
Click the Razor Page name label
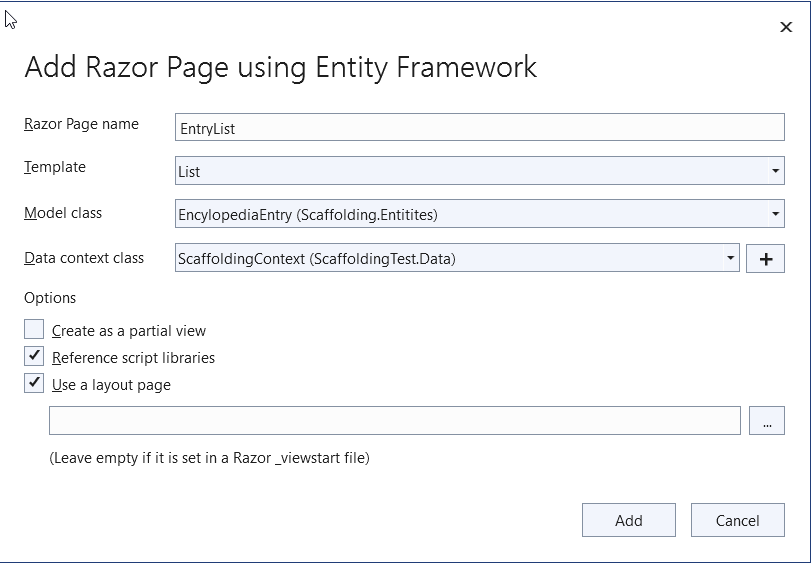click(81, 124)
